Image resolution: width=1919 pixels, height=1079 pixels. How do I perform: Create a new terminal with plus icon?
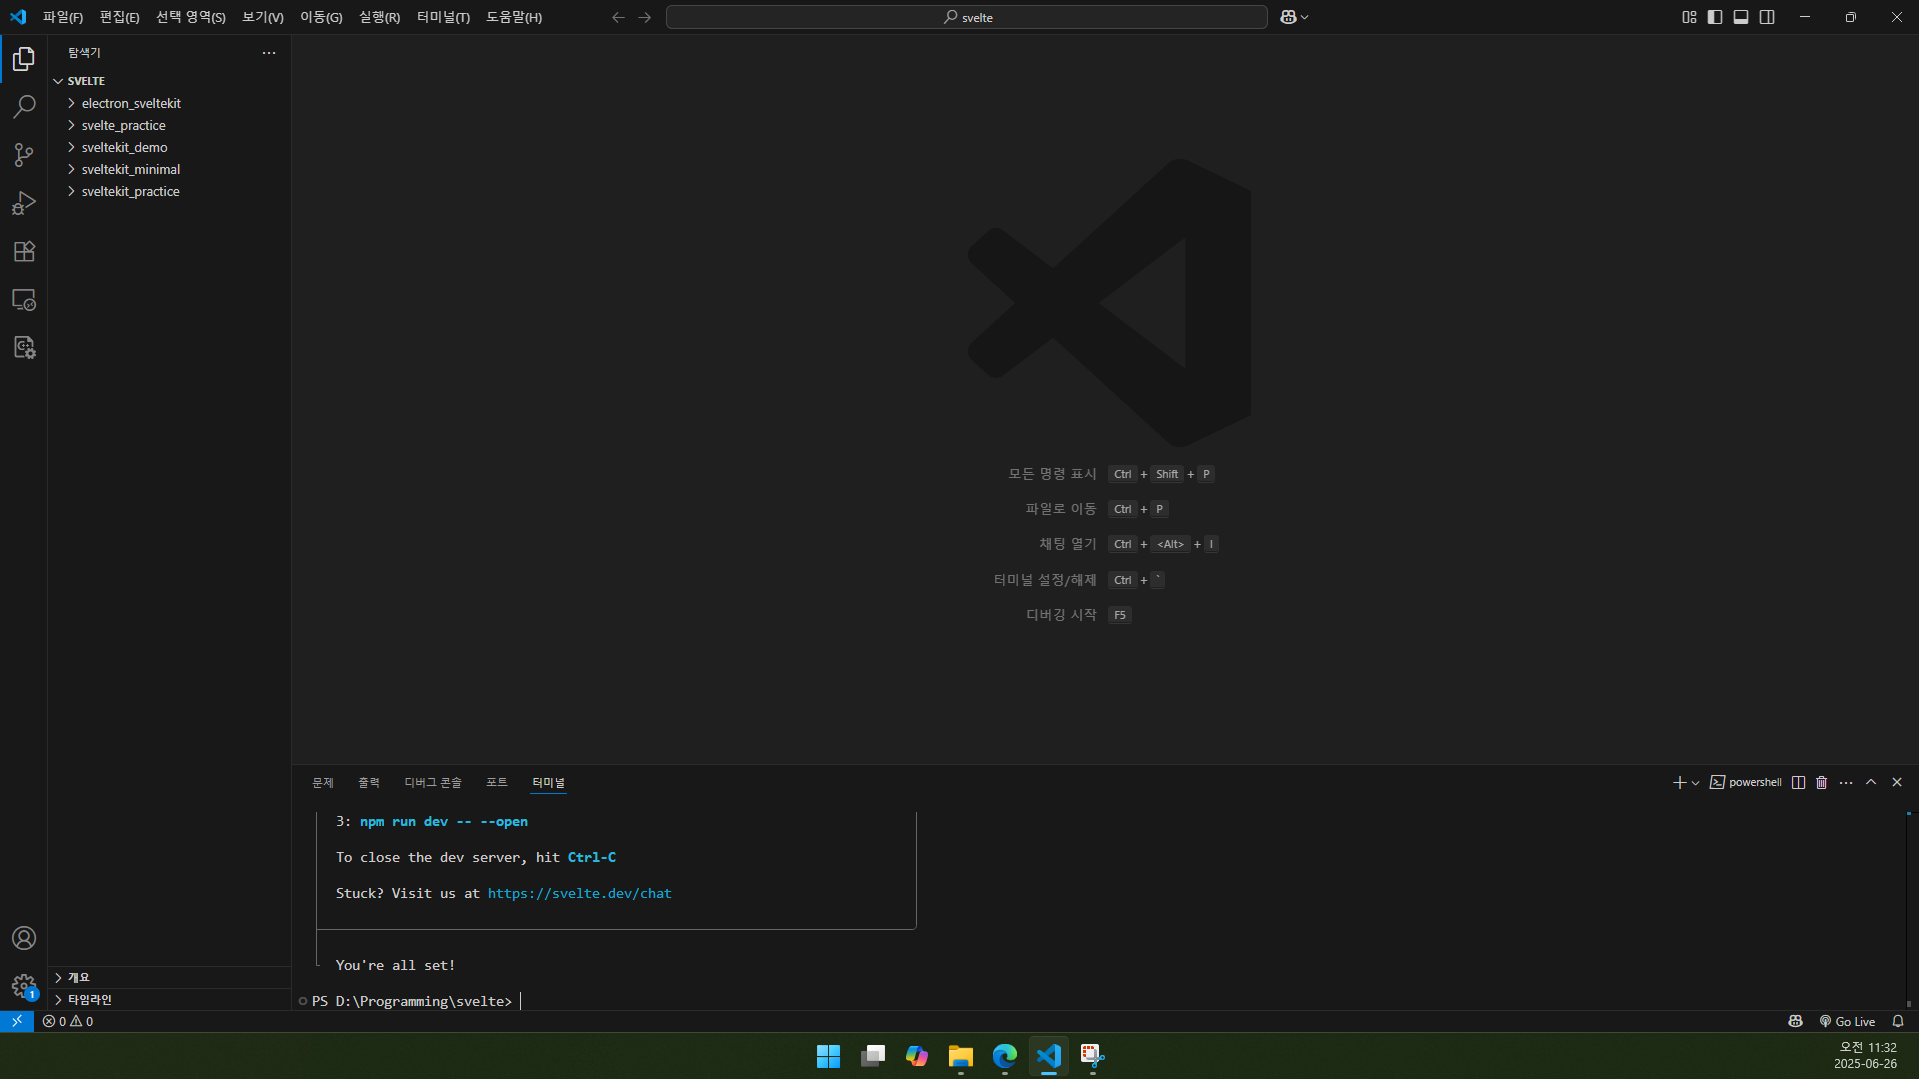pos(1679,782)
